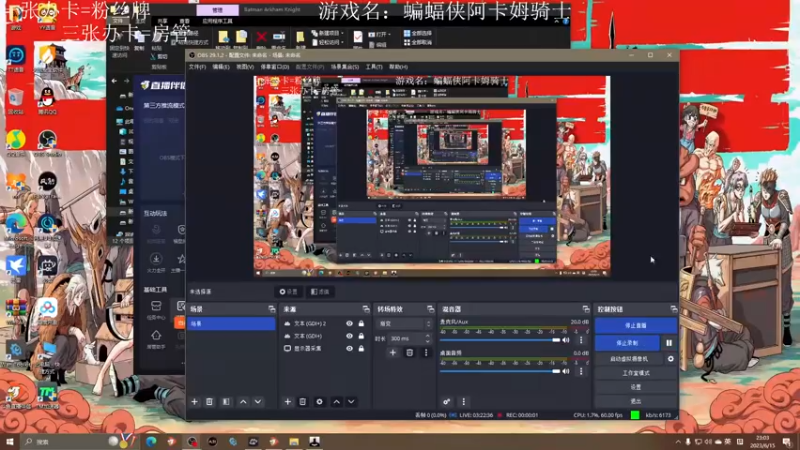Click the Stop Recording button
This screenshot has width=800, height=450.
point(627,343)
